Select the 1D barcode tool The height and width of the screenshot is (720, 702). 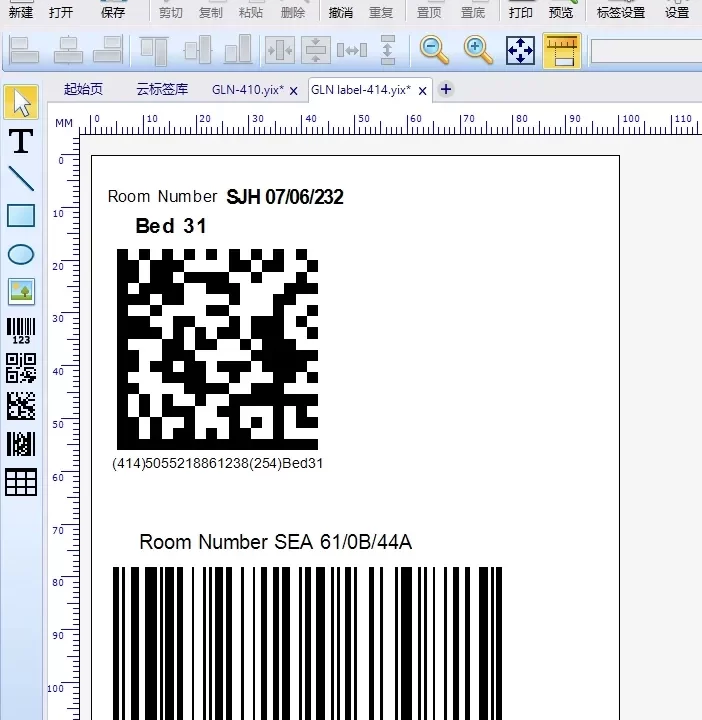tap(21, 331)
